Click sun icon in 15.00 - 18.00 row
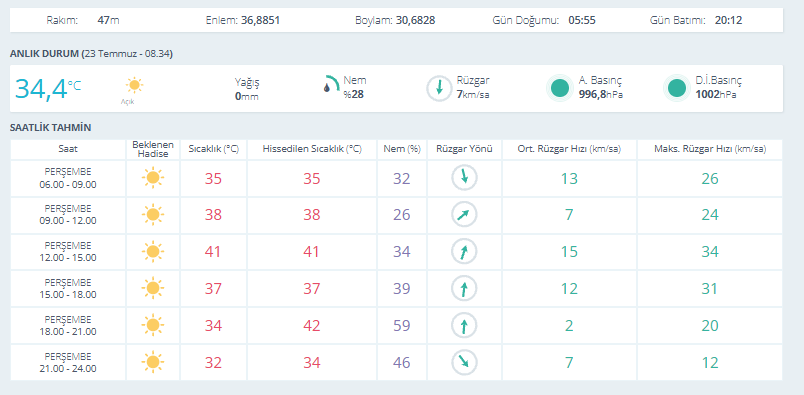804x395 pixels. point(153,288)
